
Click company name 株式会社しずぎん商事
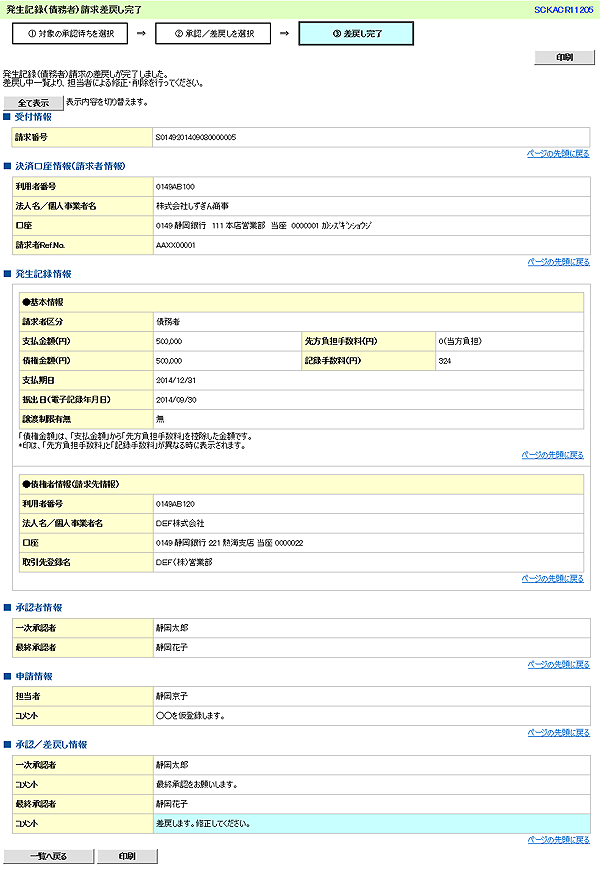[x=192, y=206]
